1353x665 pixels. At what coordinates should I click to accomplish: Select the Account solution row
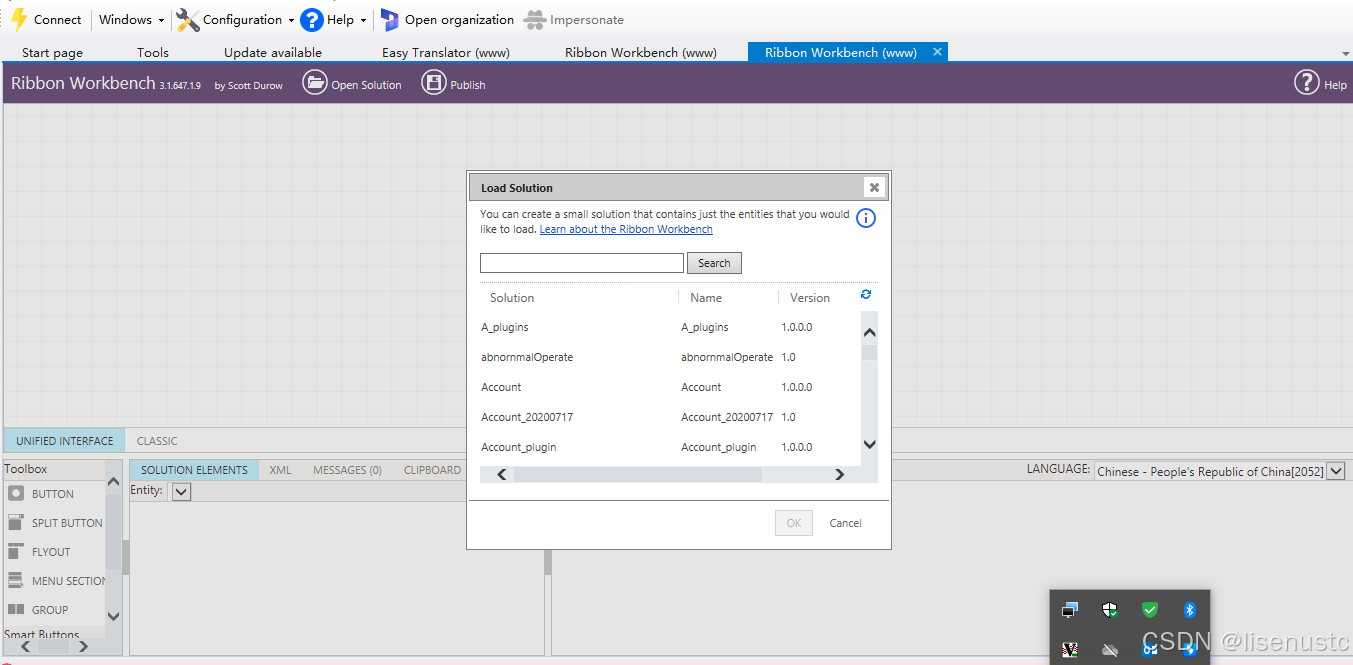tap(669, 387)
